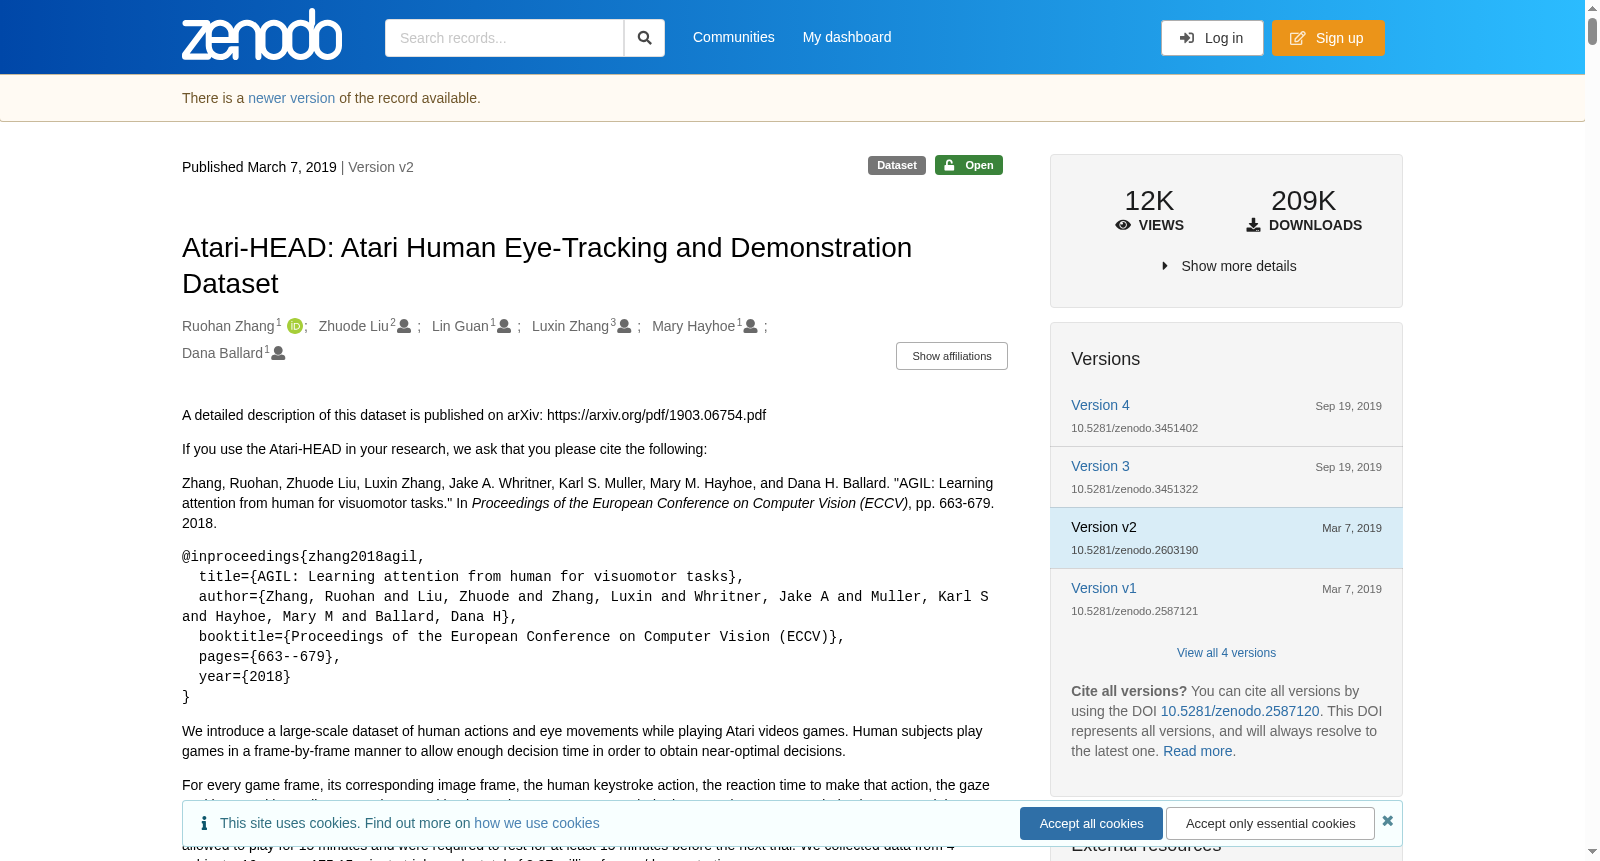
Task: Click author name Mary Hayhoe
Action: 694,326
